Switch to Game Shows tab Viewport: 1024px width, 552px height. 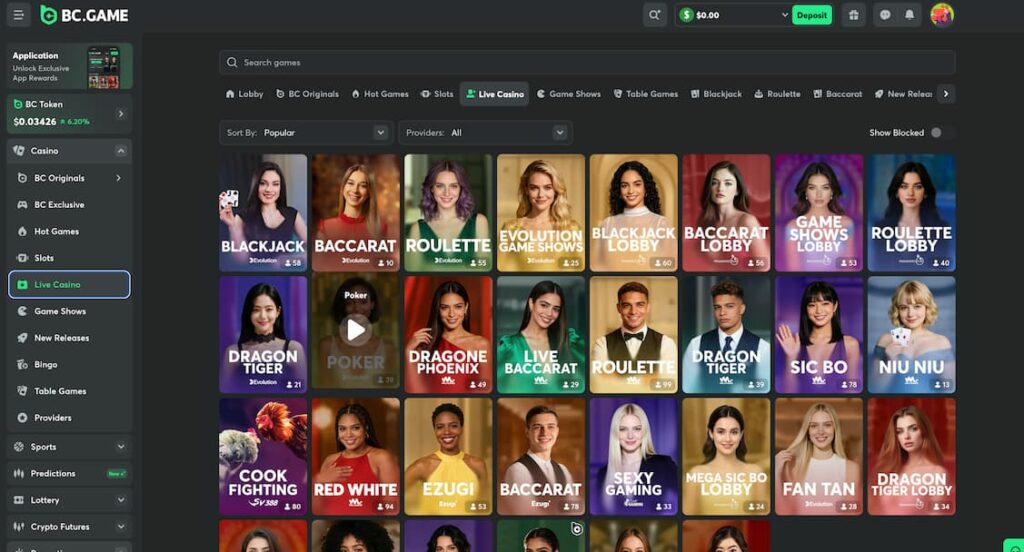point(568,94)
